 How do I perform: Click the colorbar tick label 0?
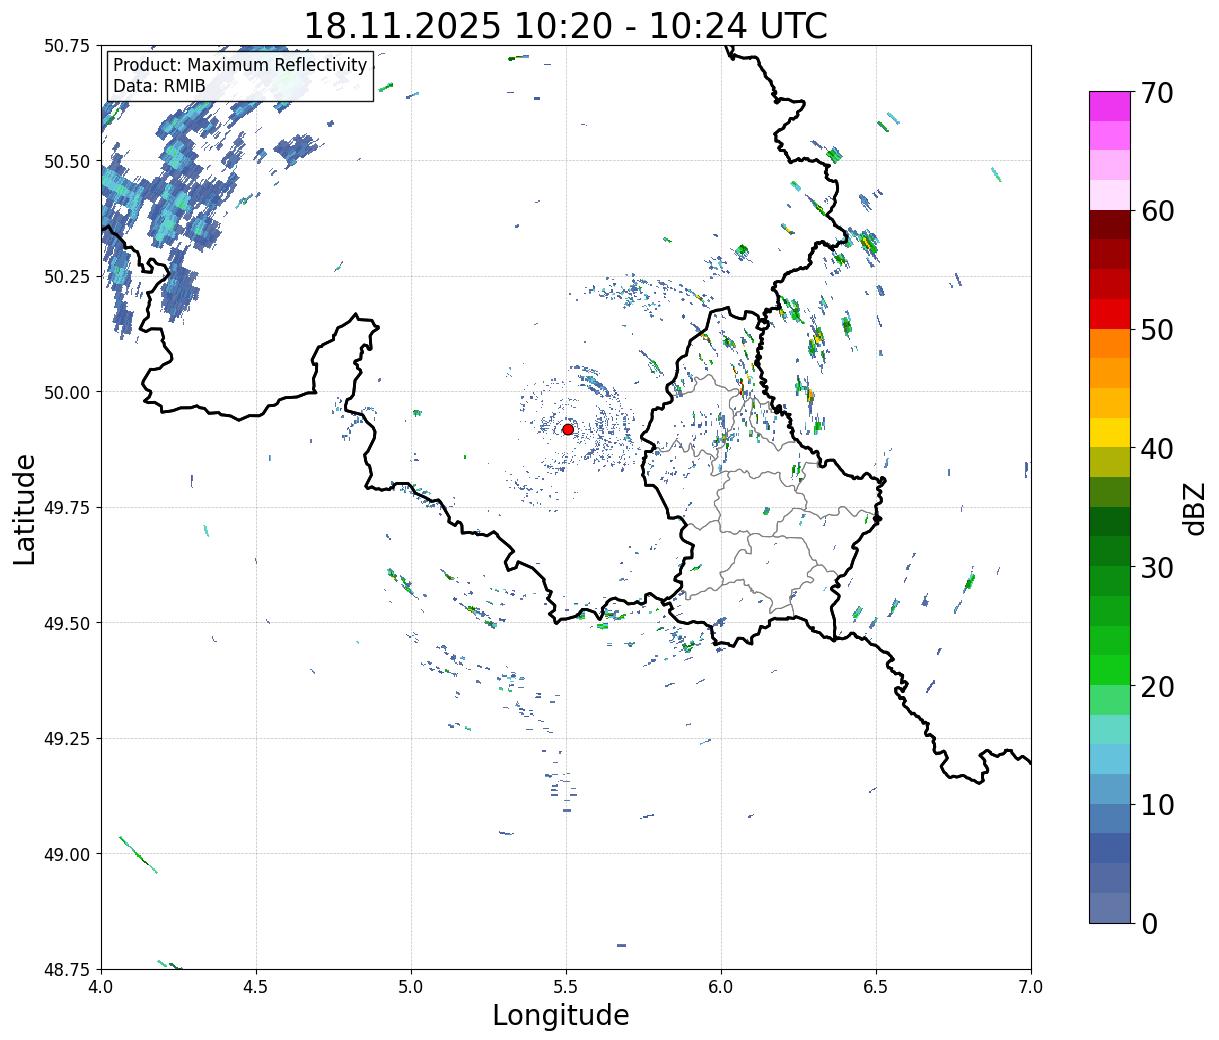[1148, 923]
